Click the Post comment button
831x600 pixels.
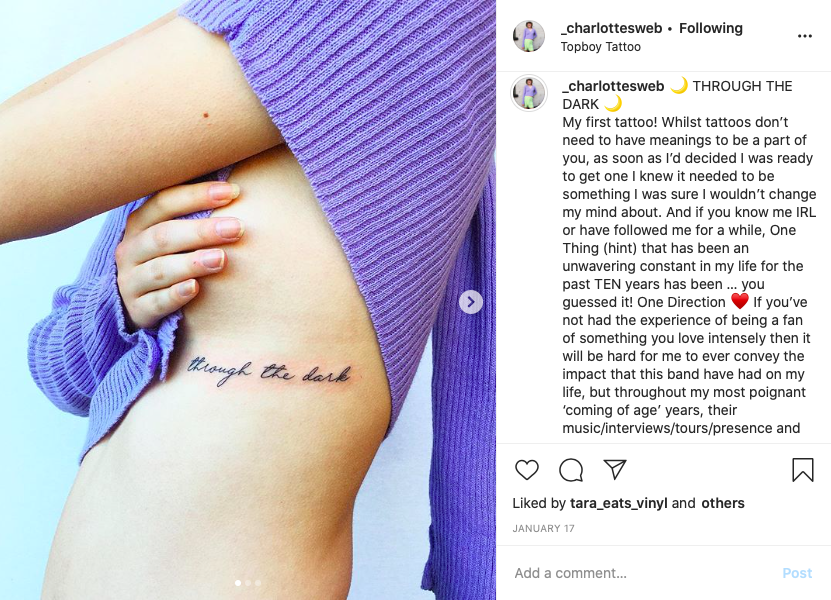point(797,573)
